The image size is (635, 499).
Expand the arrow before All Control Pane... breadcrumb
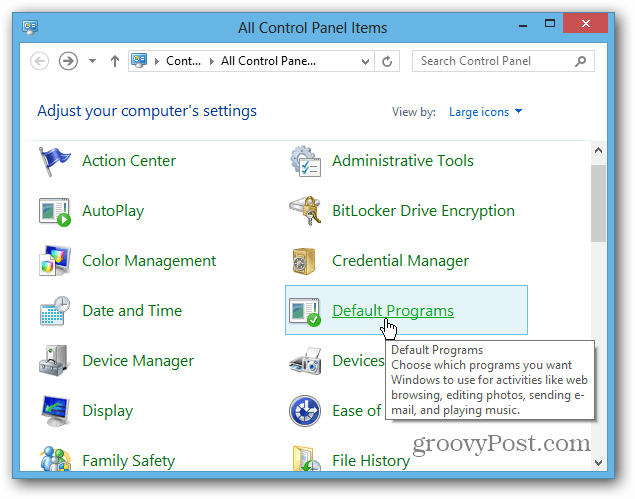pos(212,62)
